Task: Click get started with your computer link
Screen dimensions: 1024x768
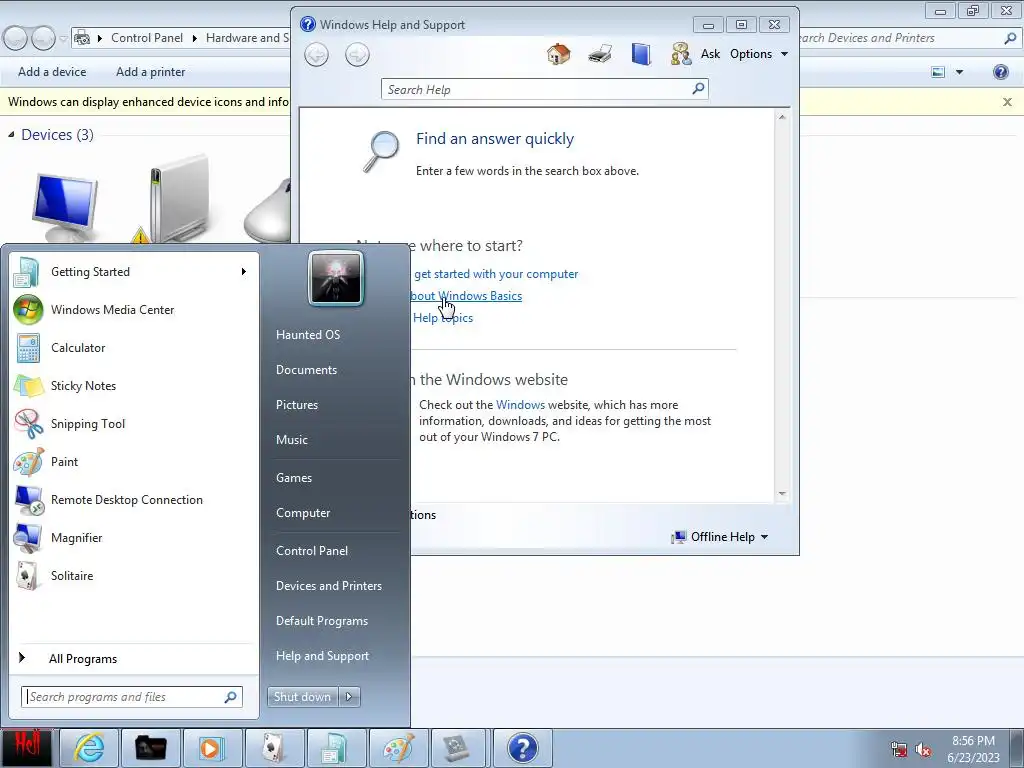Action: [496, 274]
